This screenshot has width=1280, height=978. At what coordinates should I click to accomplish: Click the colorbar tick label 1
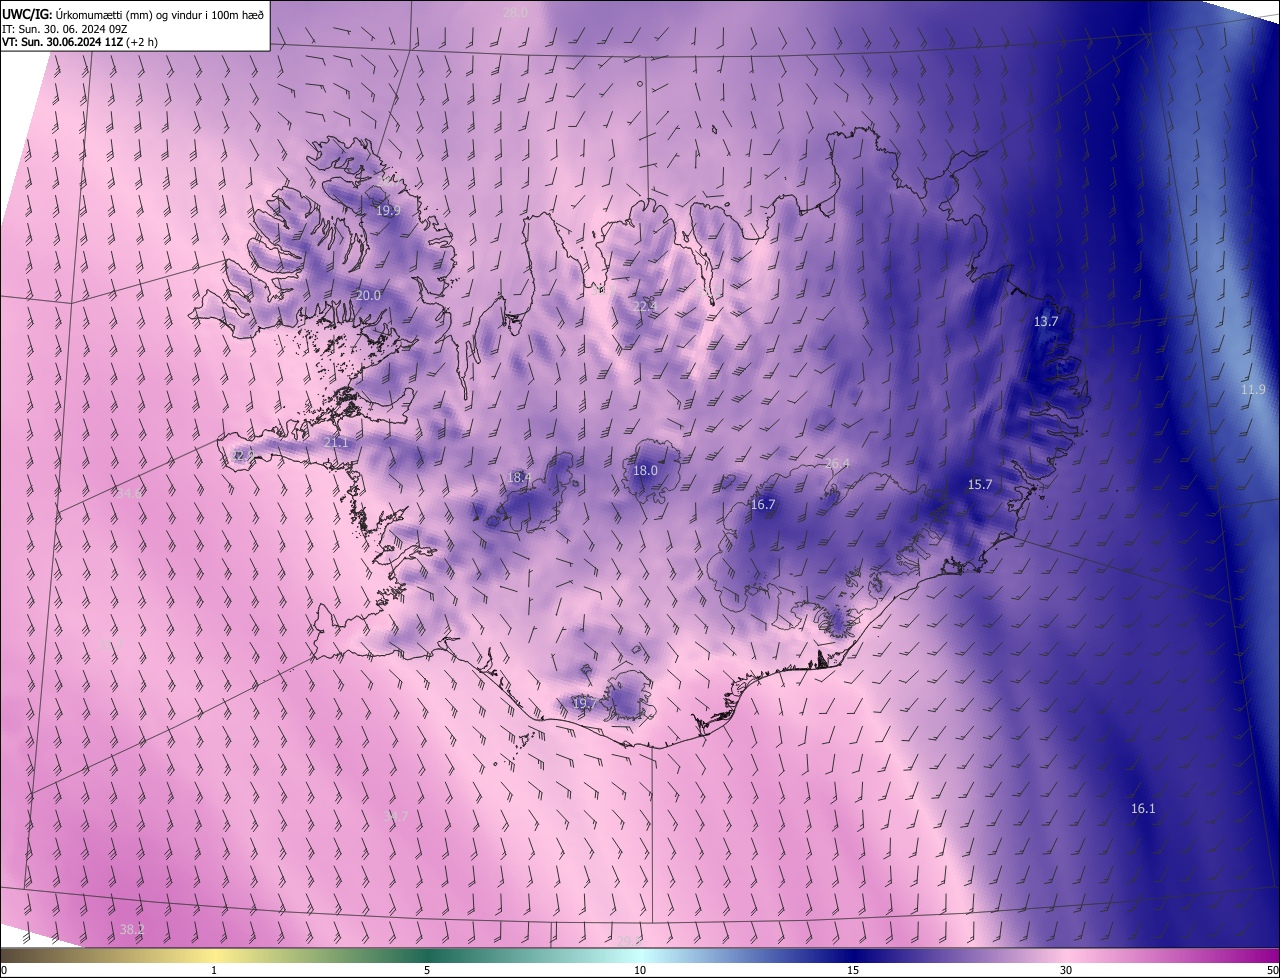[x=214, y=971]
